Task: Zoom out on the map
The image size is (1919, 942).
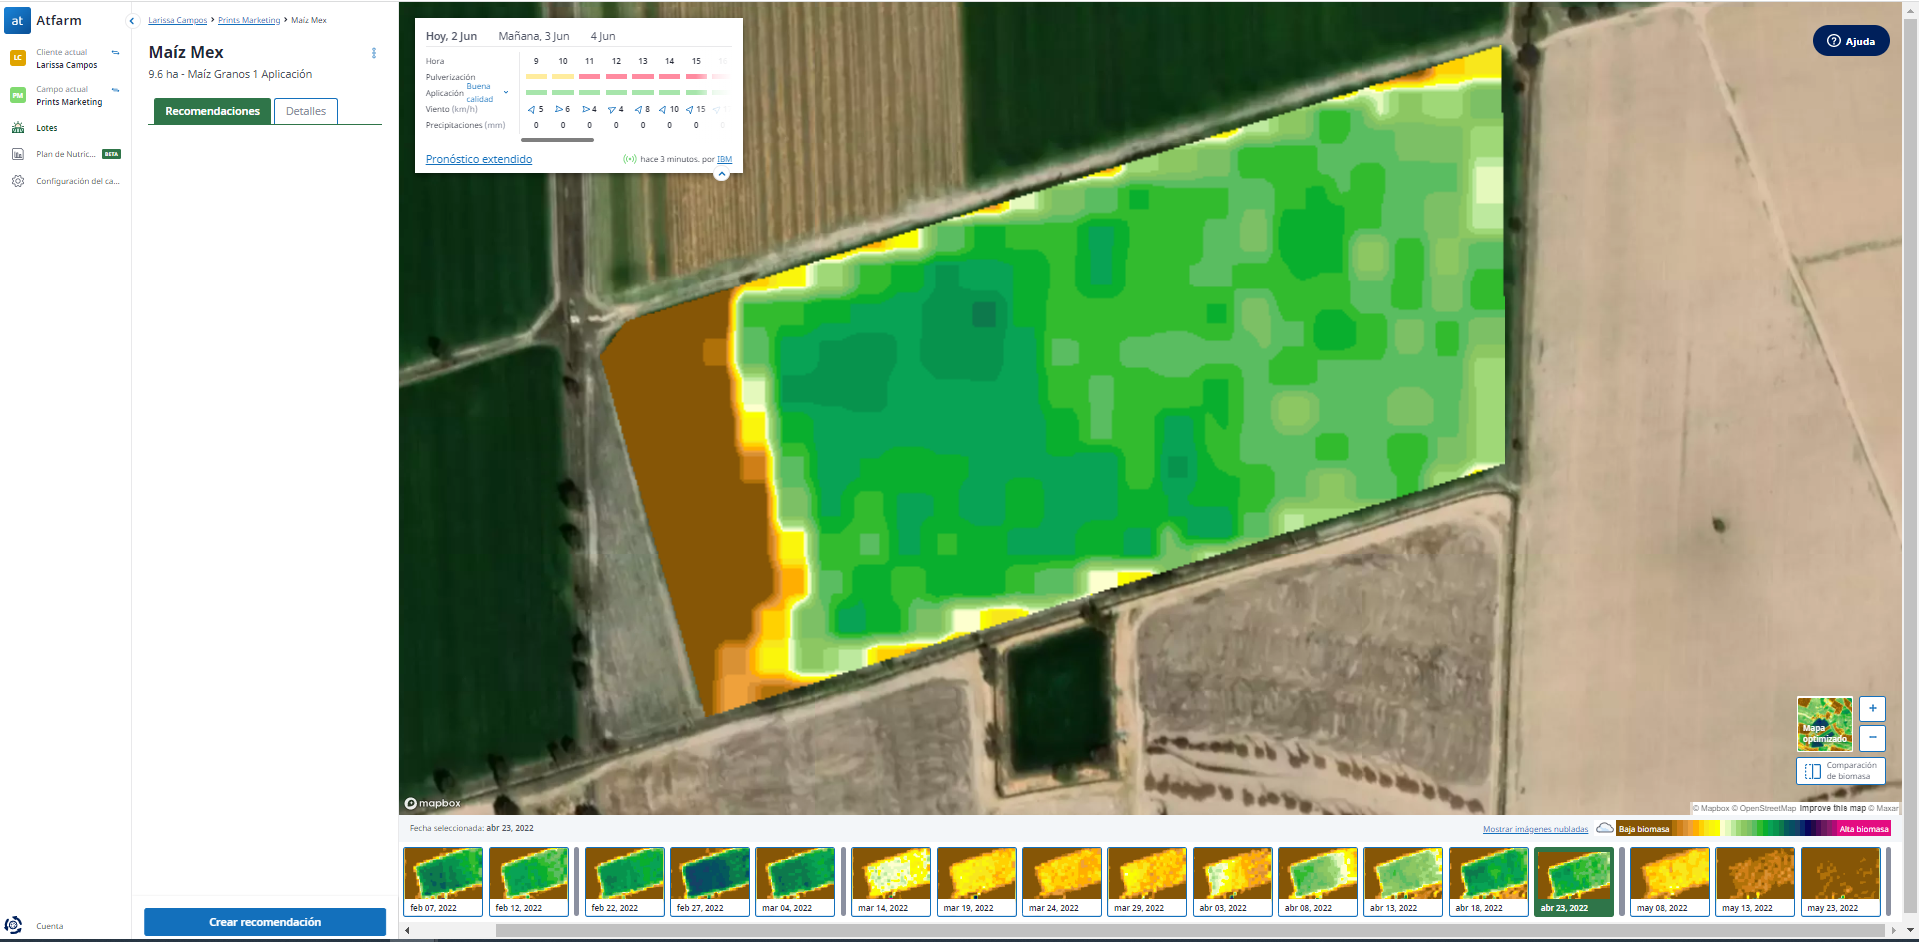Action: point(1872,738)
